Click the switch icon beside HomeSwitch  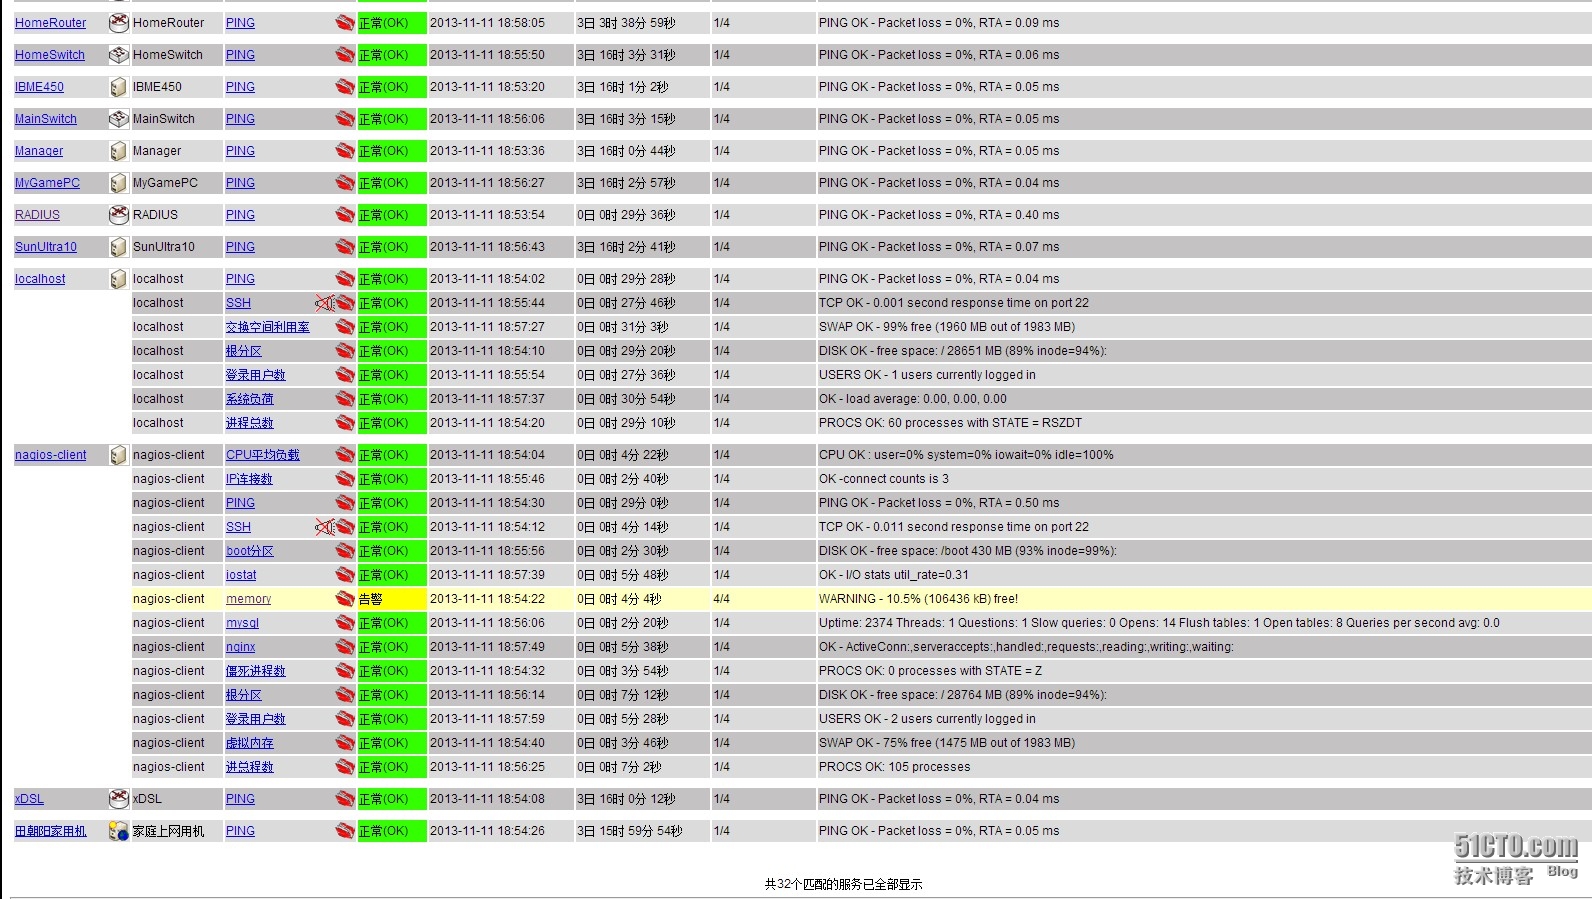tap(118, 54)
